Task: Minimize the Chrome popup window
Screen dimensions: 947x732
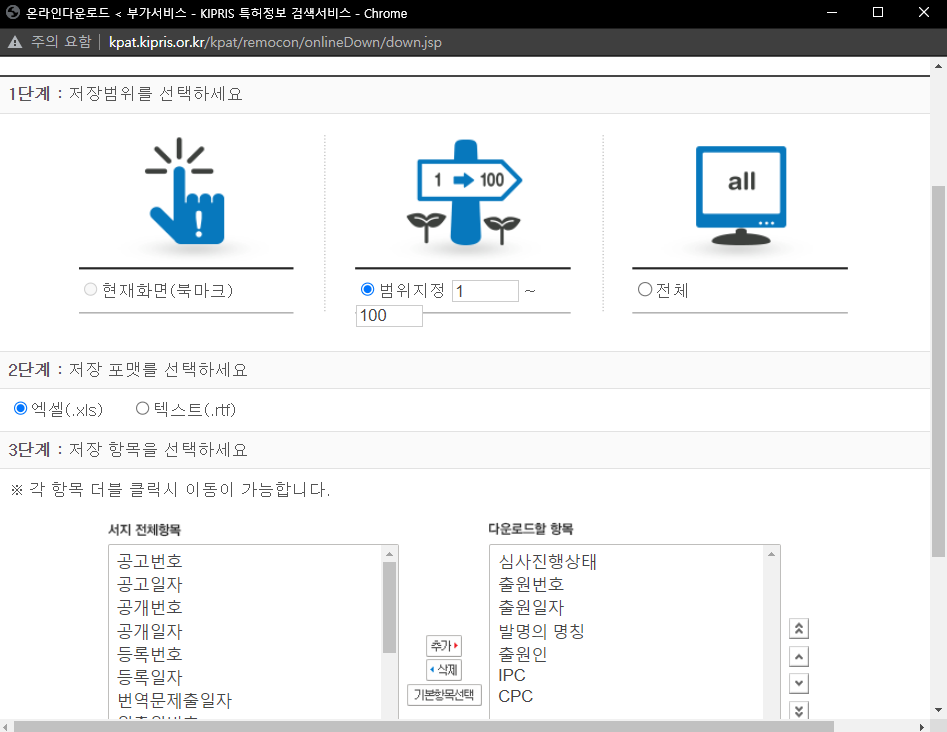Action: [832, 13]
